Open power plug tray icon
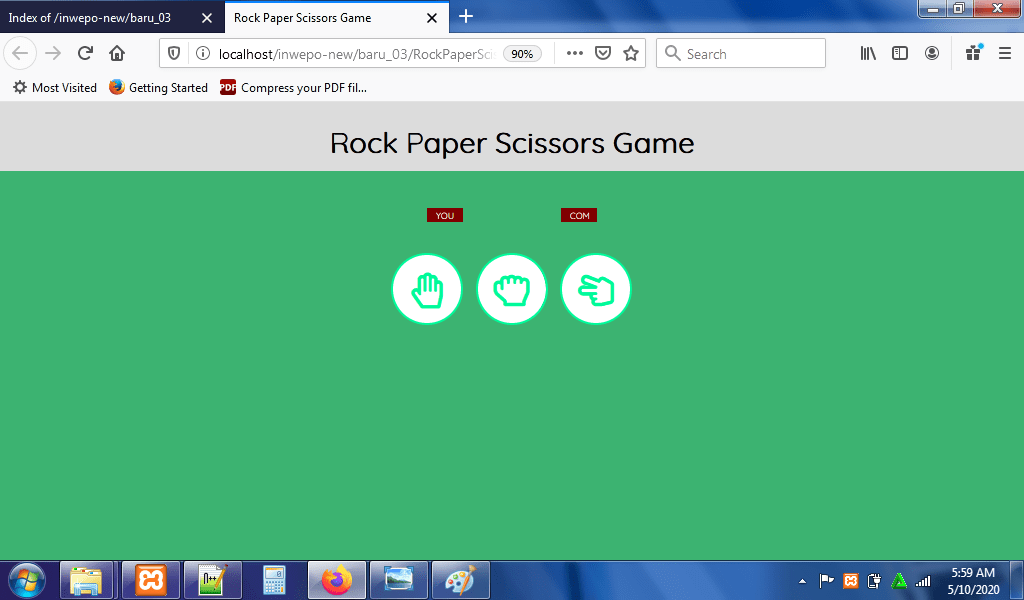The height and width of the screenshot is (600, 1024). pos(874,580)
